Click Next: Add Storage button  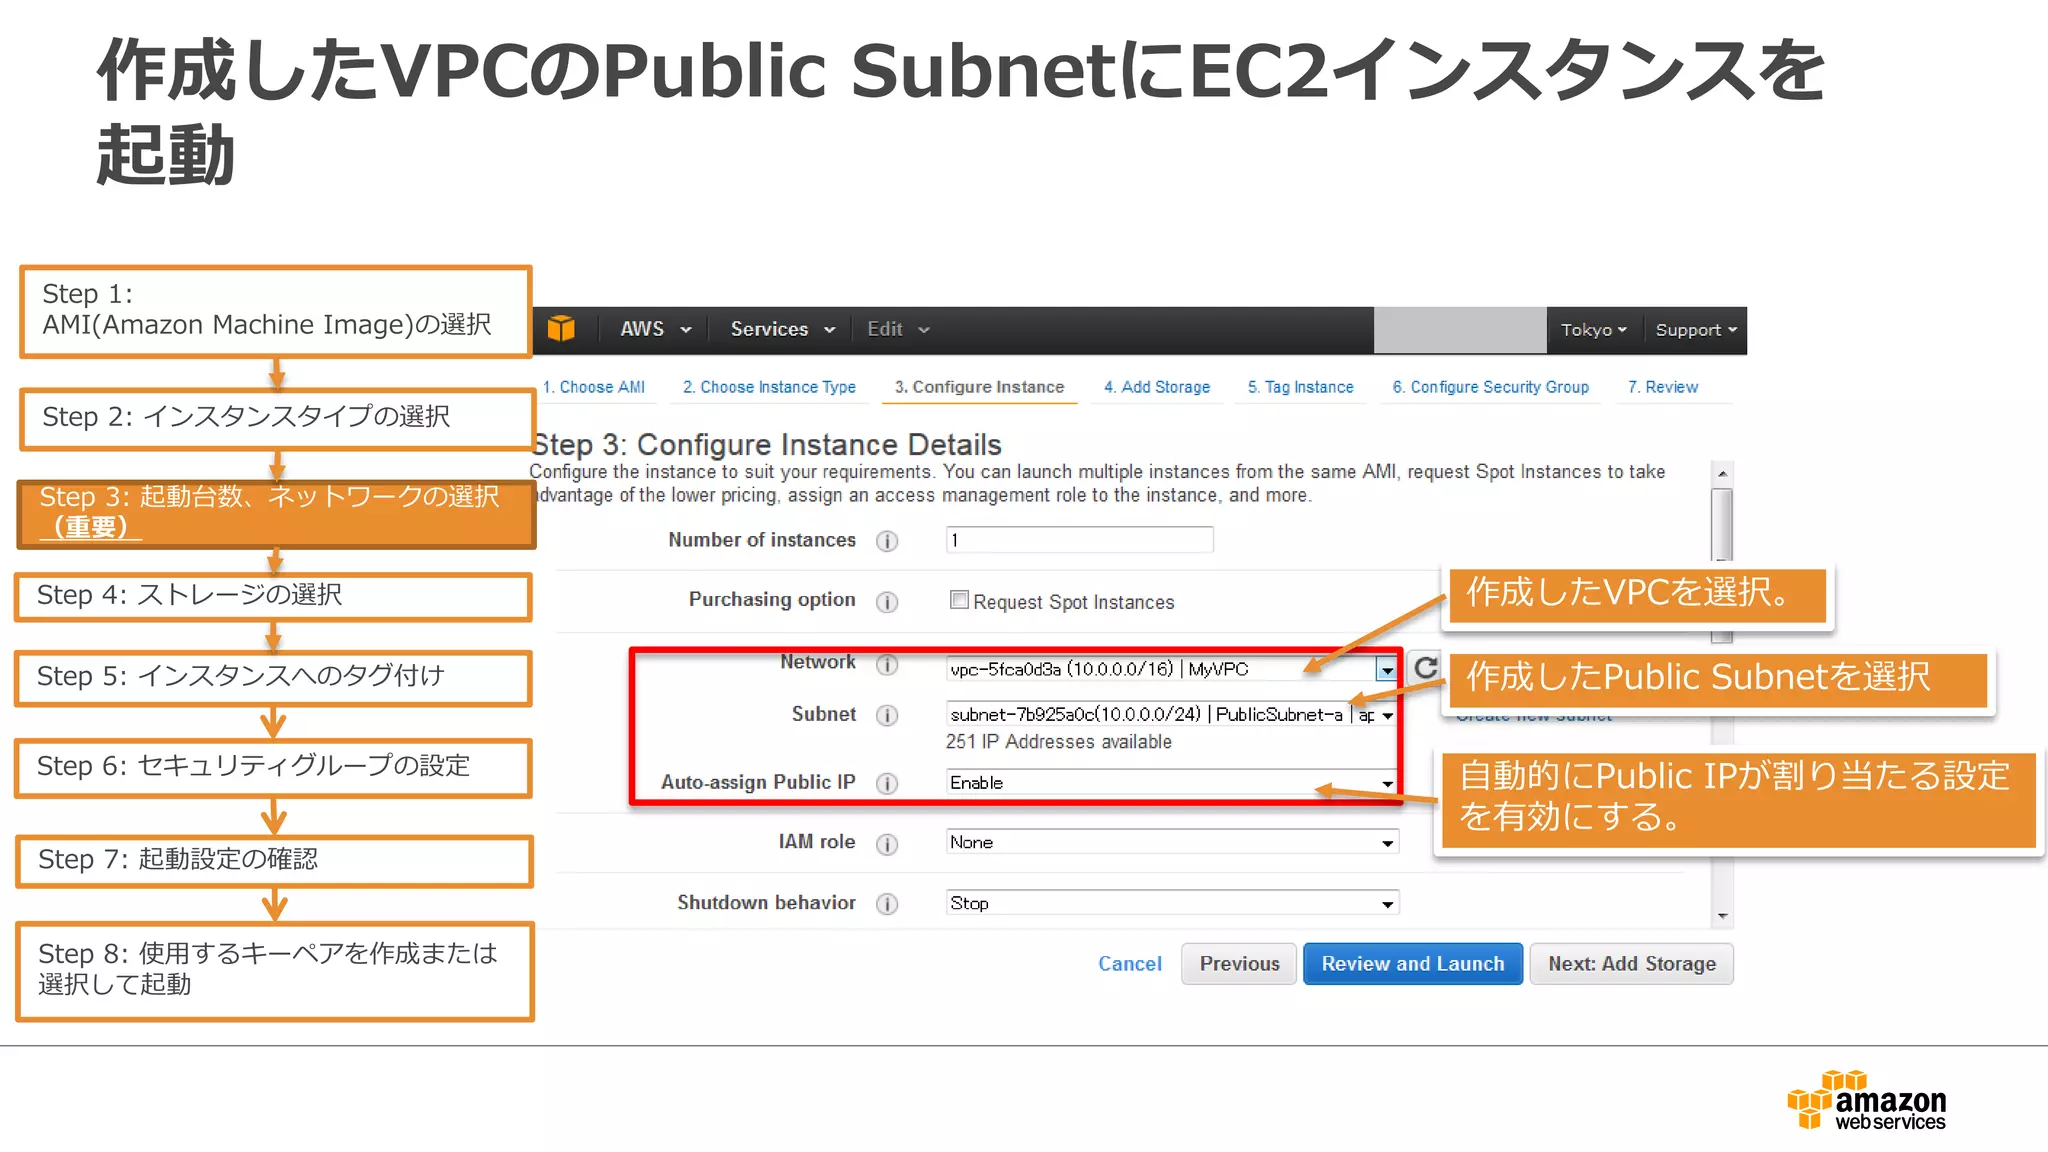click(x=1632, y=964)
